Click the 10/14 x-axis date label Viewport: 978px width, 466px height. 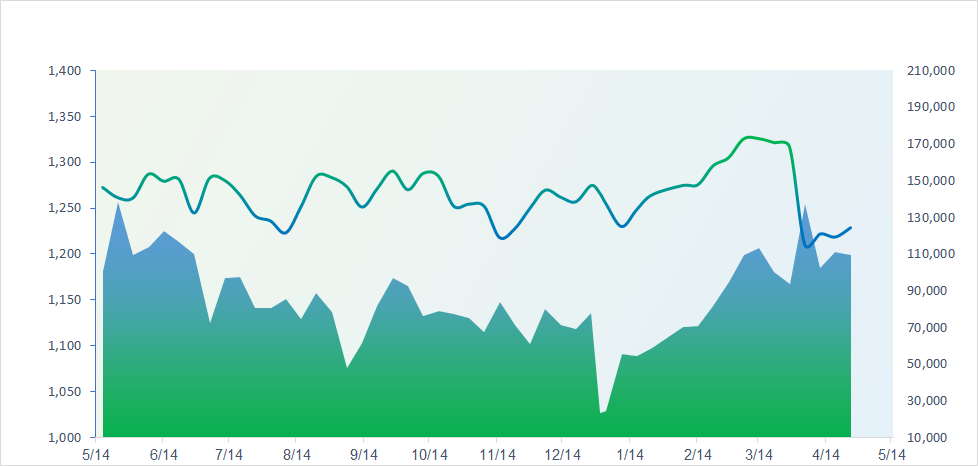[x=429, y=453]
